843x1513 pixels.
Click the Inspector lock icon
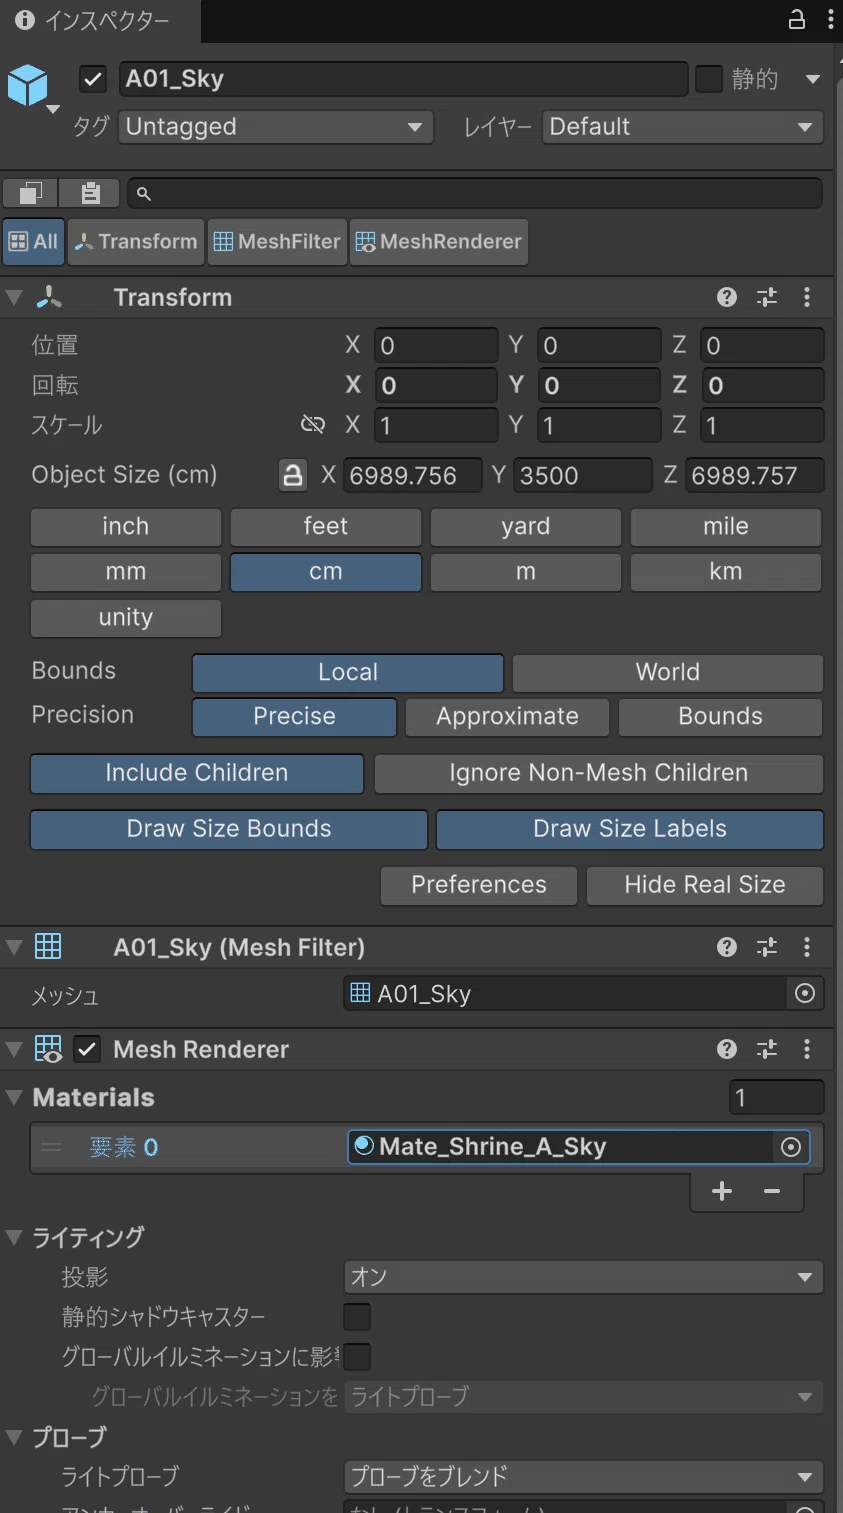pos(796,20)
